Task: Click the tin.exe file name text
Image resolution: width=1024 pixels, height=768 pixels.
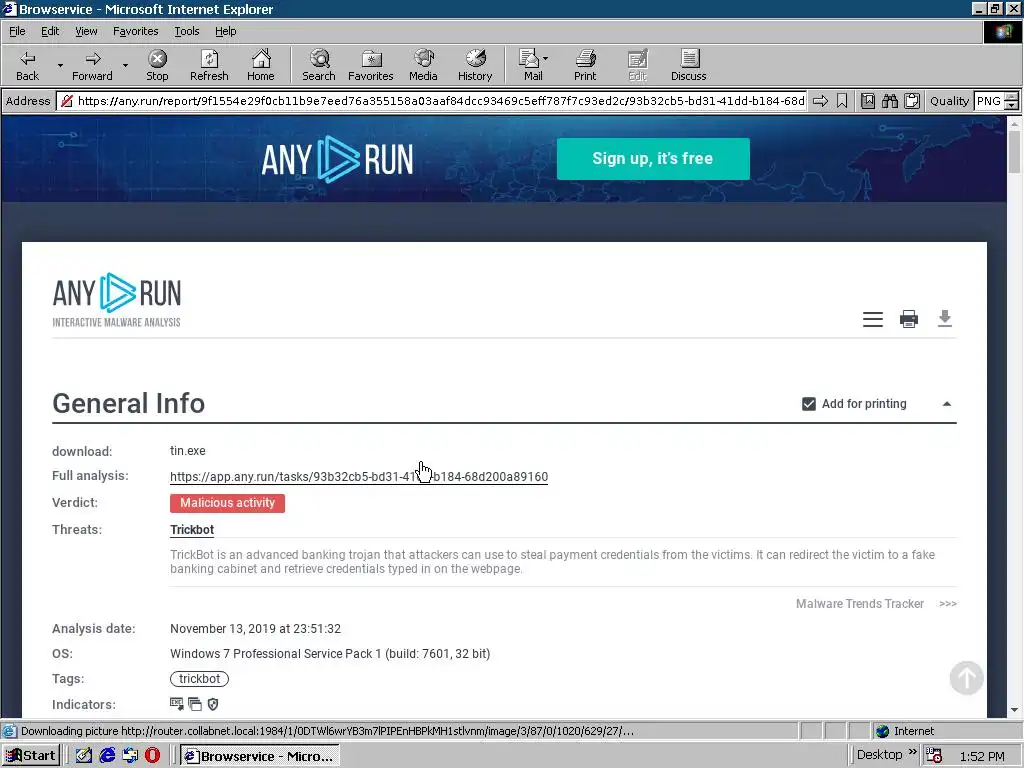Action: [x=187, y=451]
